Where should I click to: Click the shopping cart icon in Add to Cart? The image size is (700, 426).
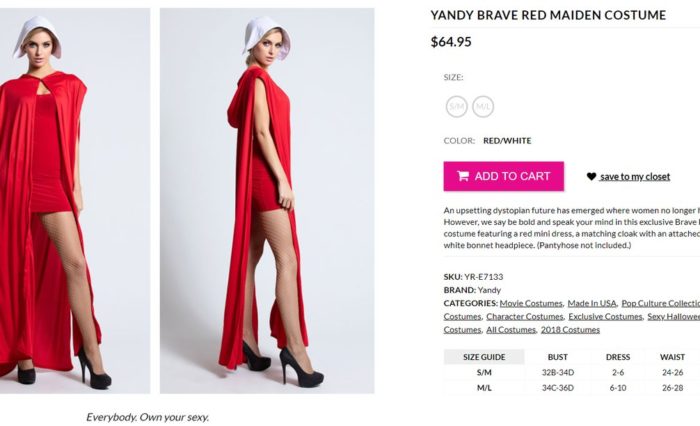click(463, 176)
